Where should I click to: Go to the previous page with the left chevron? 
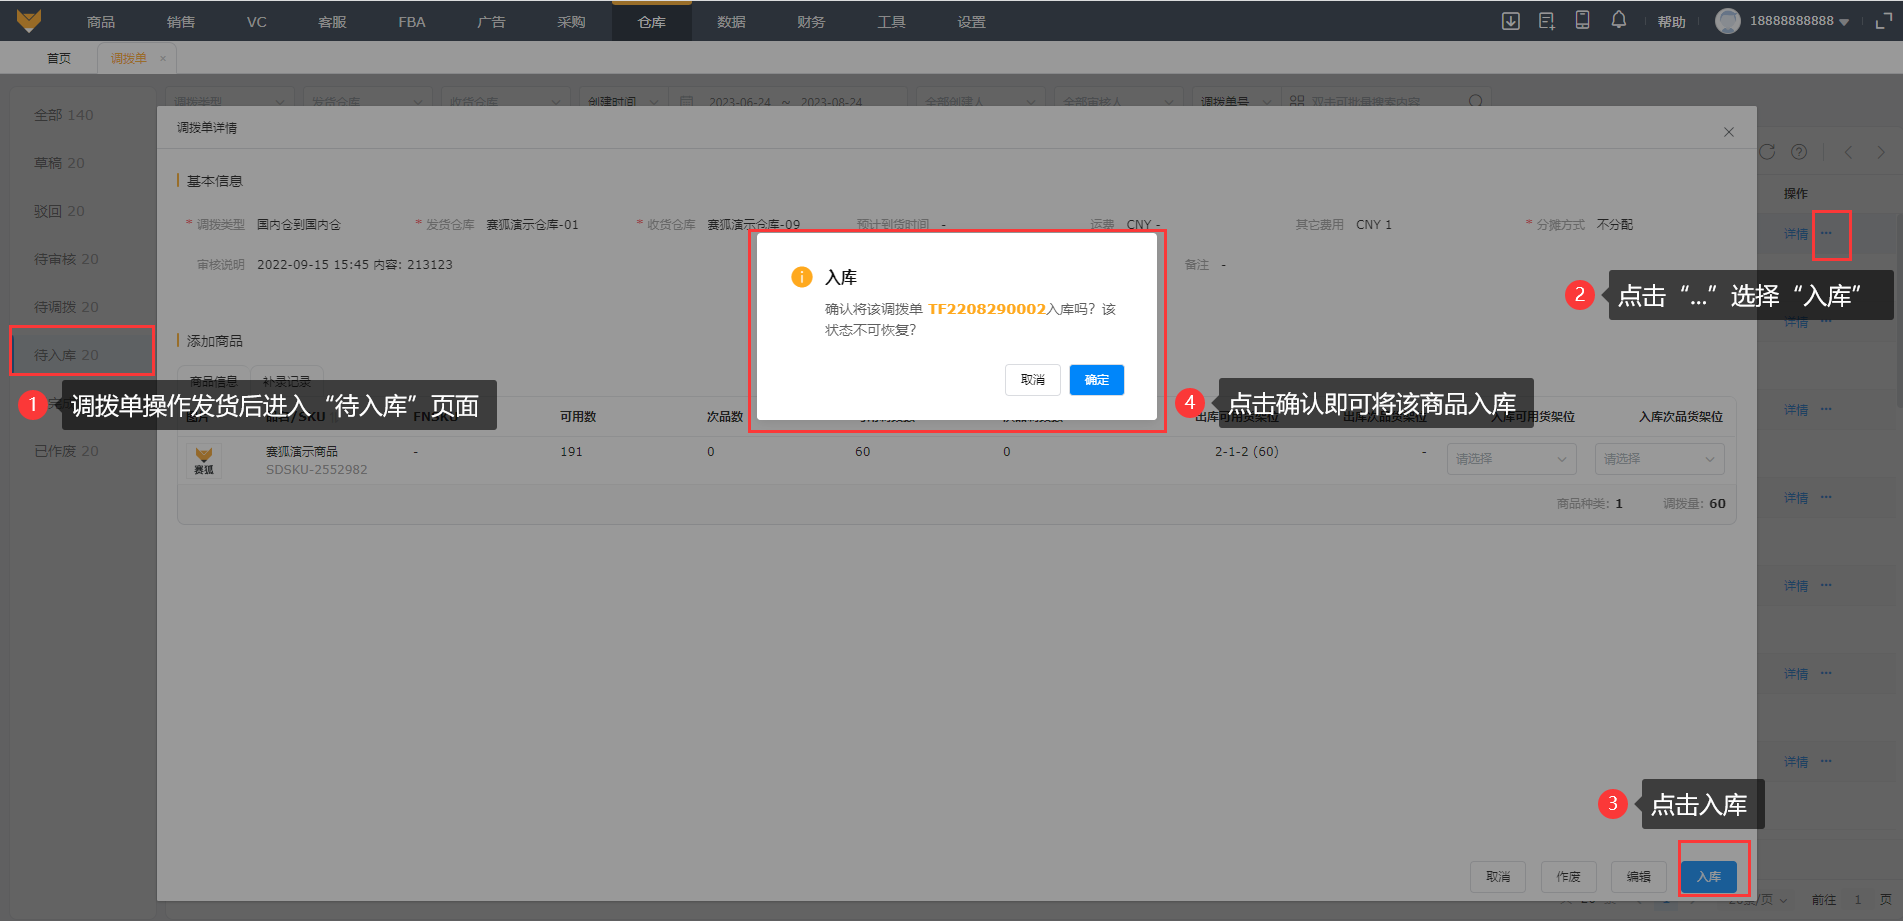(1848, 152)
